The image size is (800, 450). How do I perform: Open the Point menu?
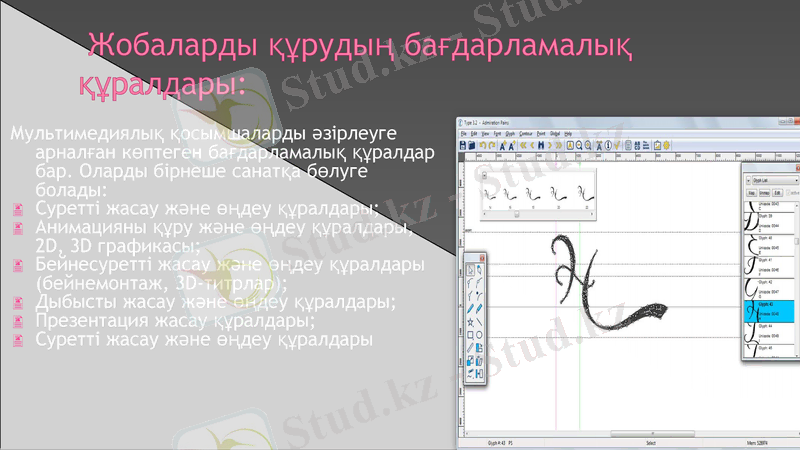(x=541, y=134)
